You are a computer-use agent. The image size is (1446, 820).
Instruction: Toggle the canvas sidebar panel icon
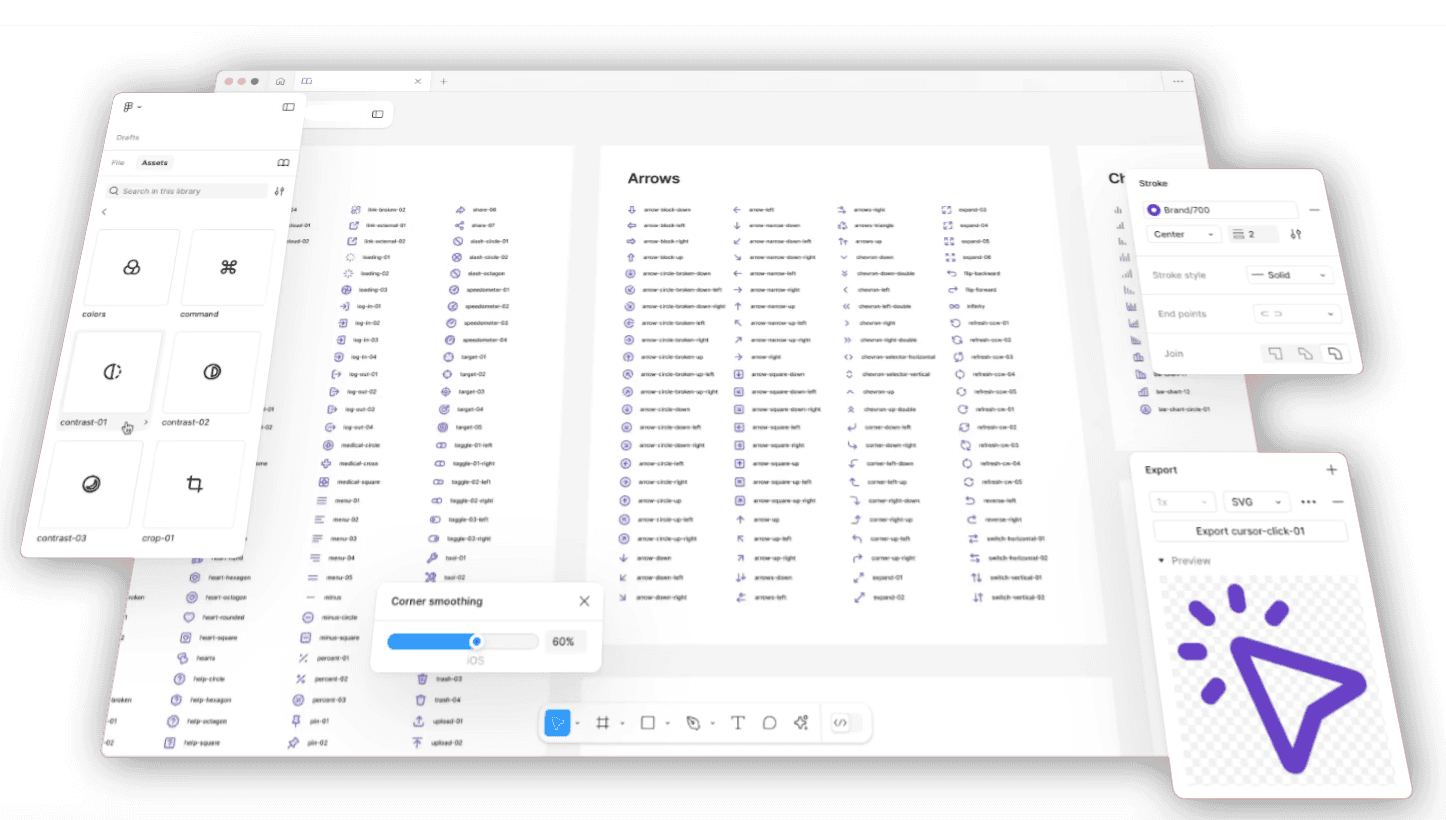point(378,114)
